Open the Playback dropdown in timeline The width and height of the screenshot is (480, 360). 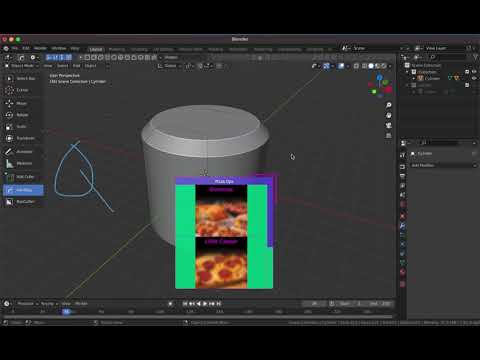point(27,304)
